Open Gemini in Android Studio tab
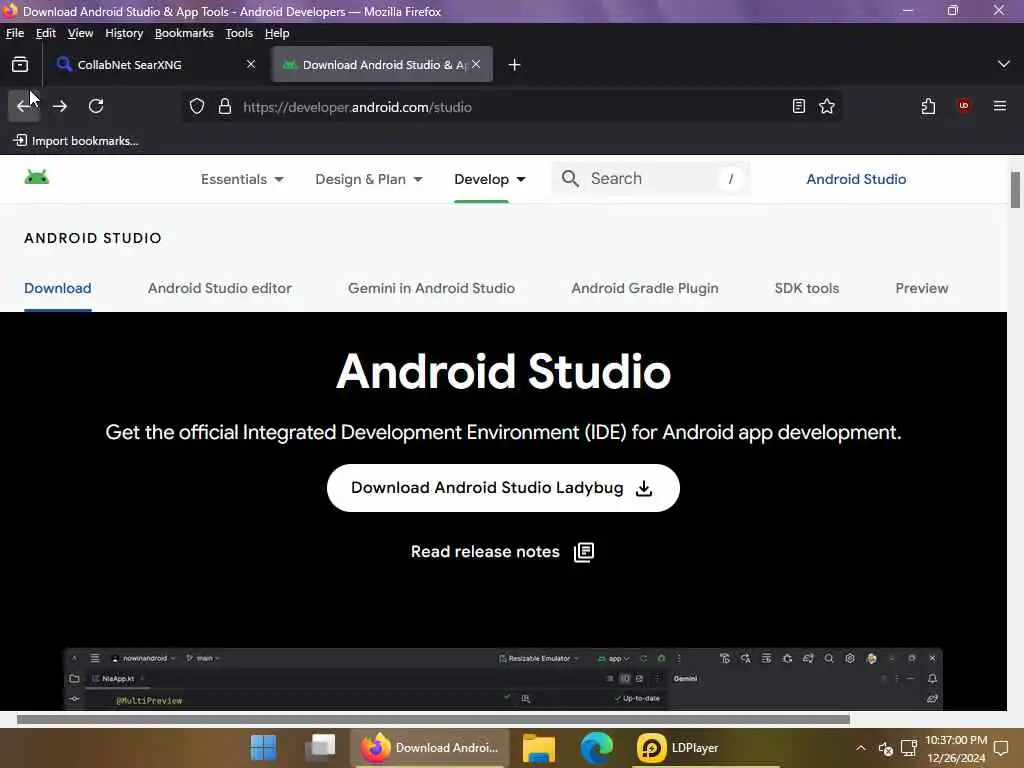The height and width of the screenshot is (768, 1024). pos(431,288)
